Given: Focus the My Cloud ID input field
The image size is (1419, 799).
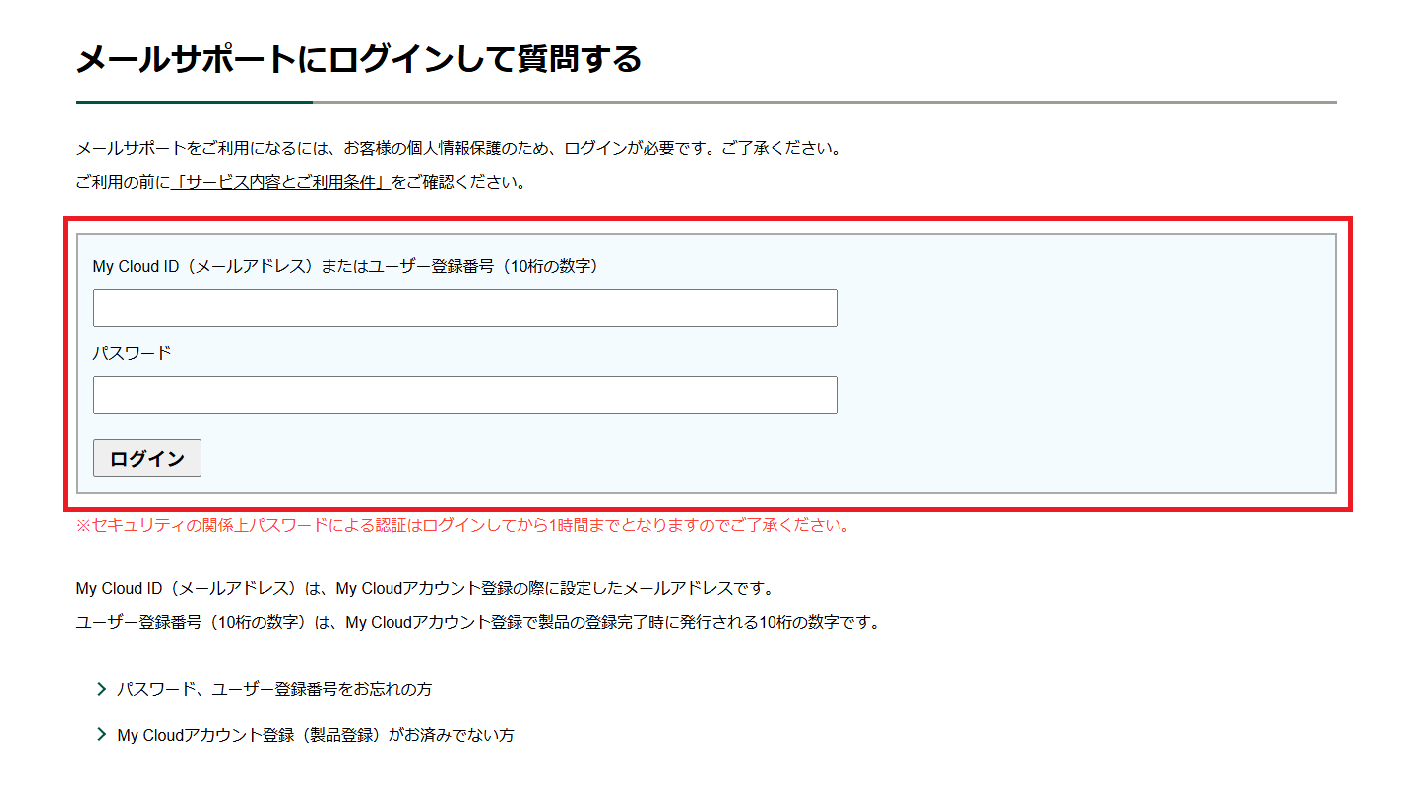Looking at the screenshot, I should [465, 308].
